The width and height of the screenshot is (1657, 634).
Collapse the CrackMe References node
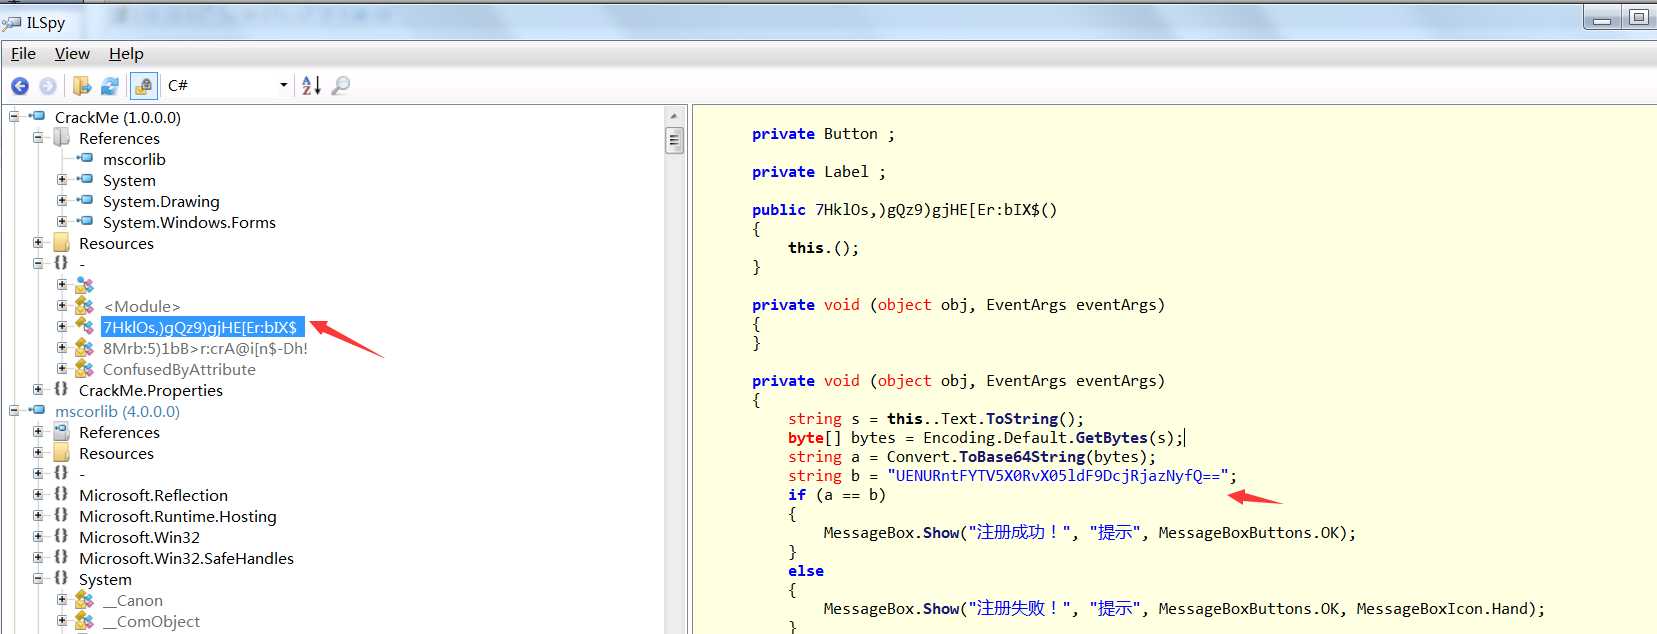pyautogui.click(x=38, y=138)
